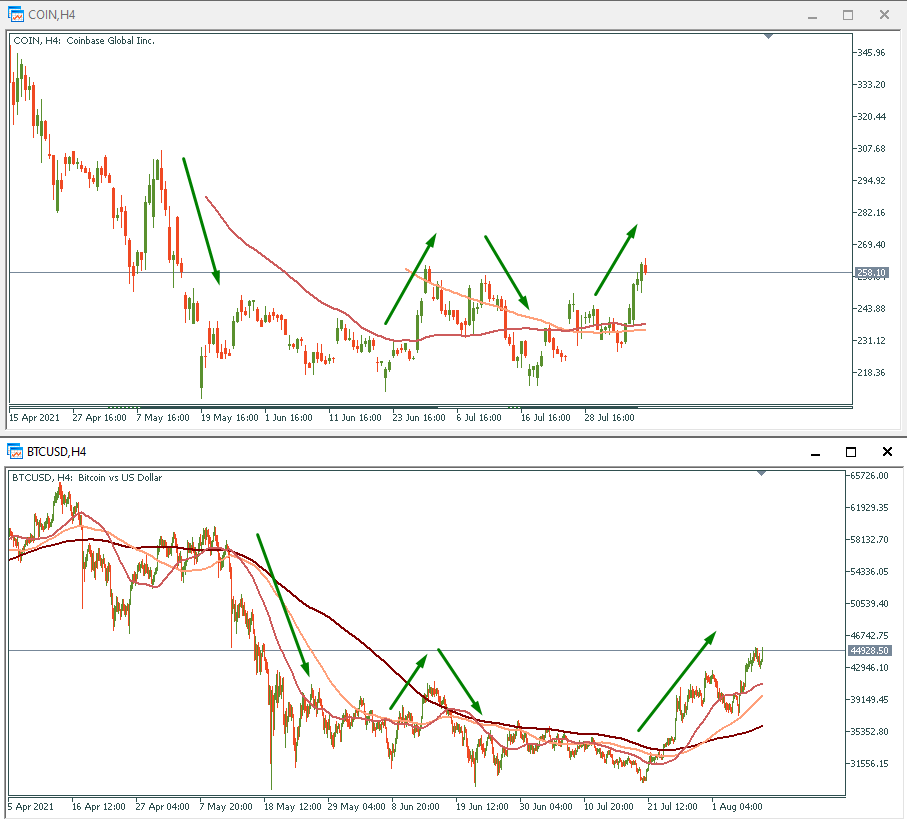This screenshot has height=821, width=907.
Task: Close the BTCUSD, H4 chart window
Action: (x=886, y=451)
